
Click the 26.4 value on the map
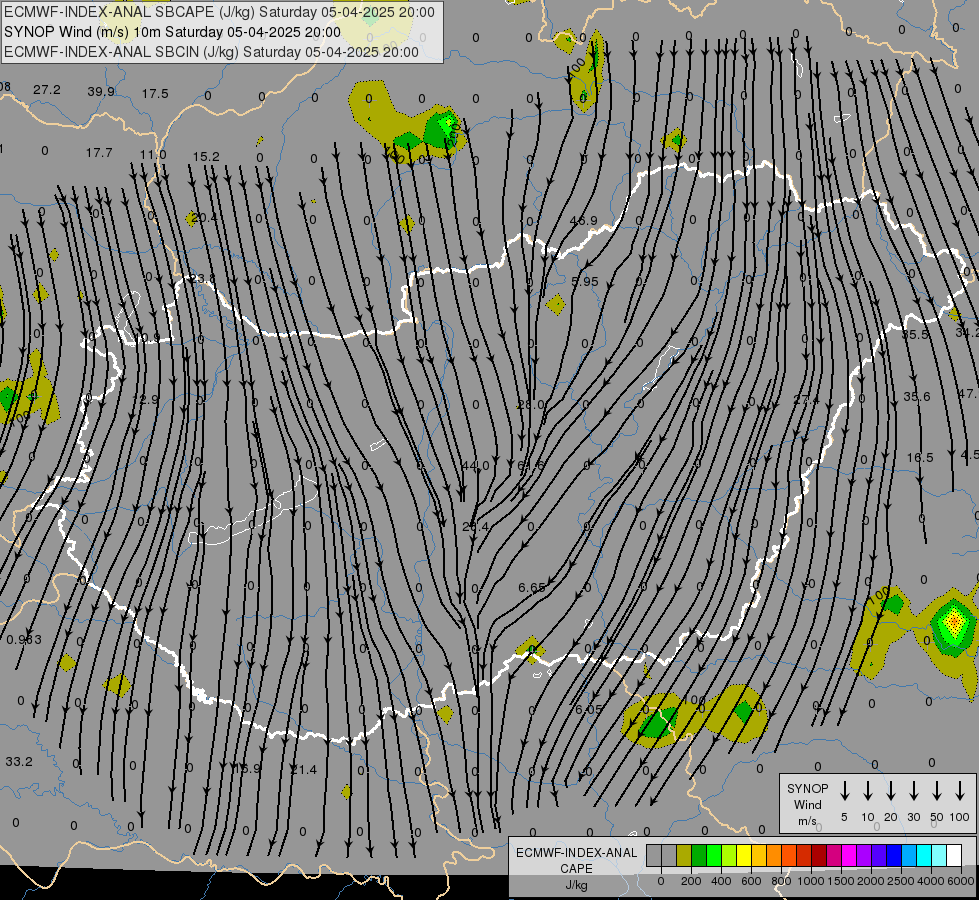tap(476, 527)
